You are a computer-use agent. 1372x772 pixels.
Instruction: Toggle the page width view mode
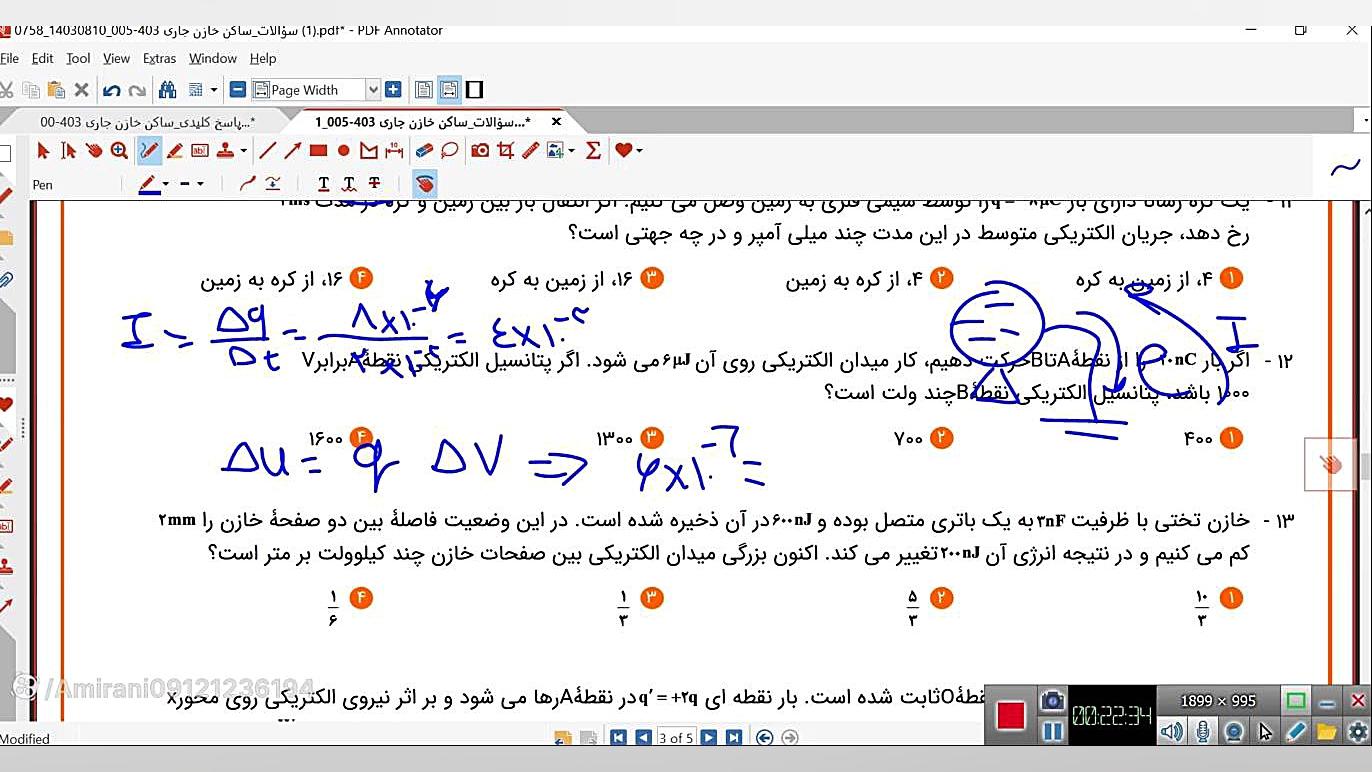(x=449, y=90)
